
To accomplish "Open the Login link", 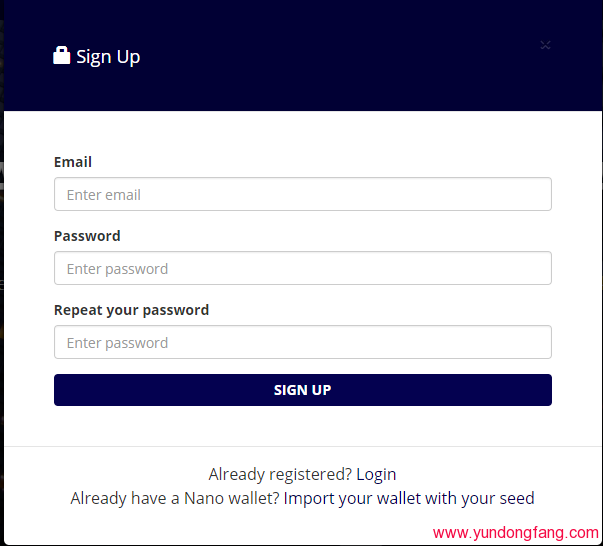I will pyautogui.click(x=376, y=474).
